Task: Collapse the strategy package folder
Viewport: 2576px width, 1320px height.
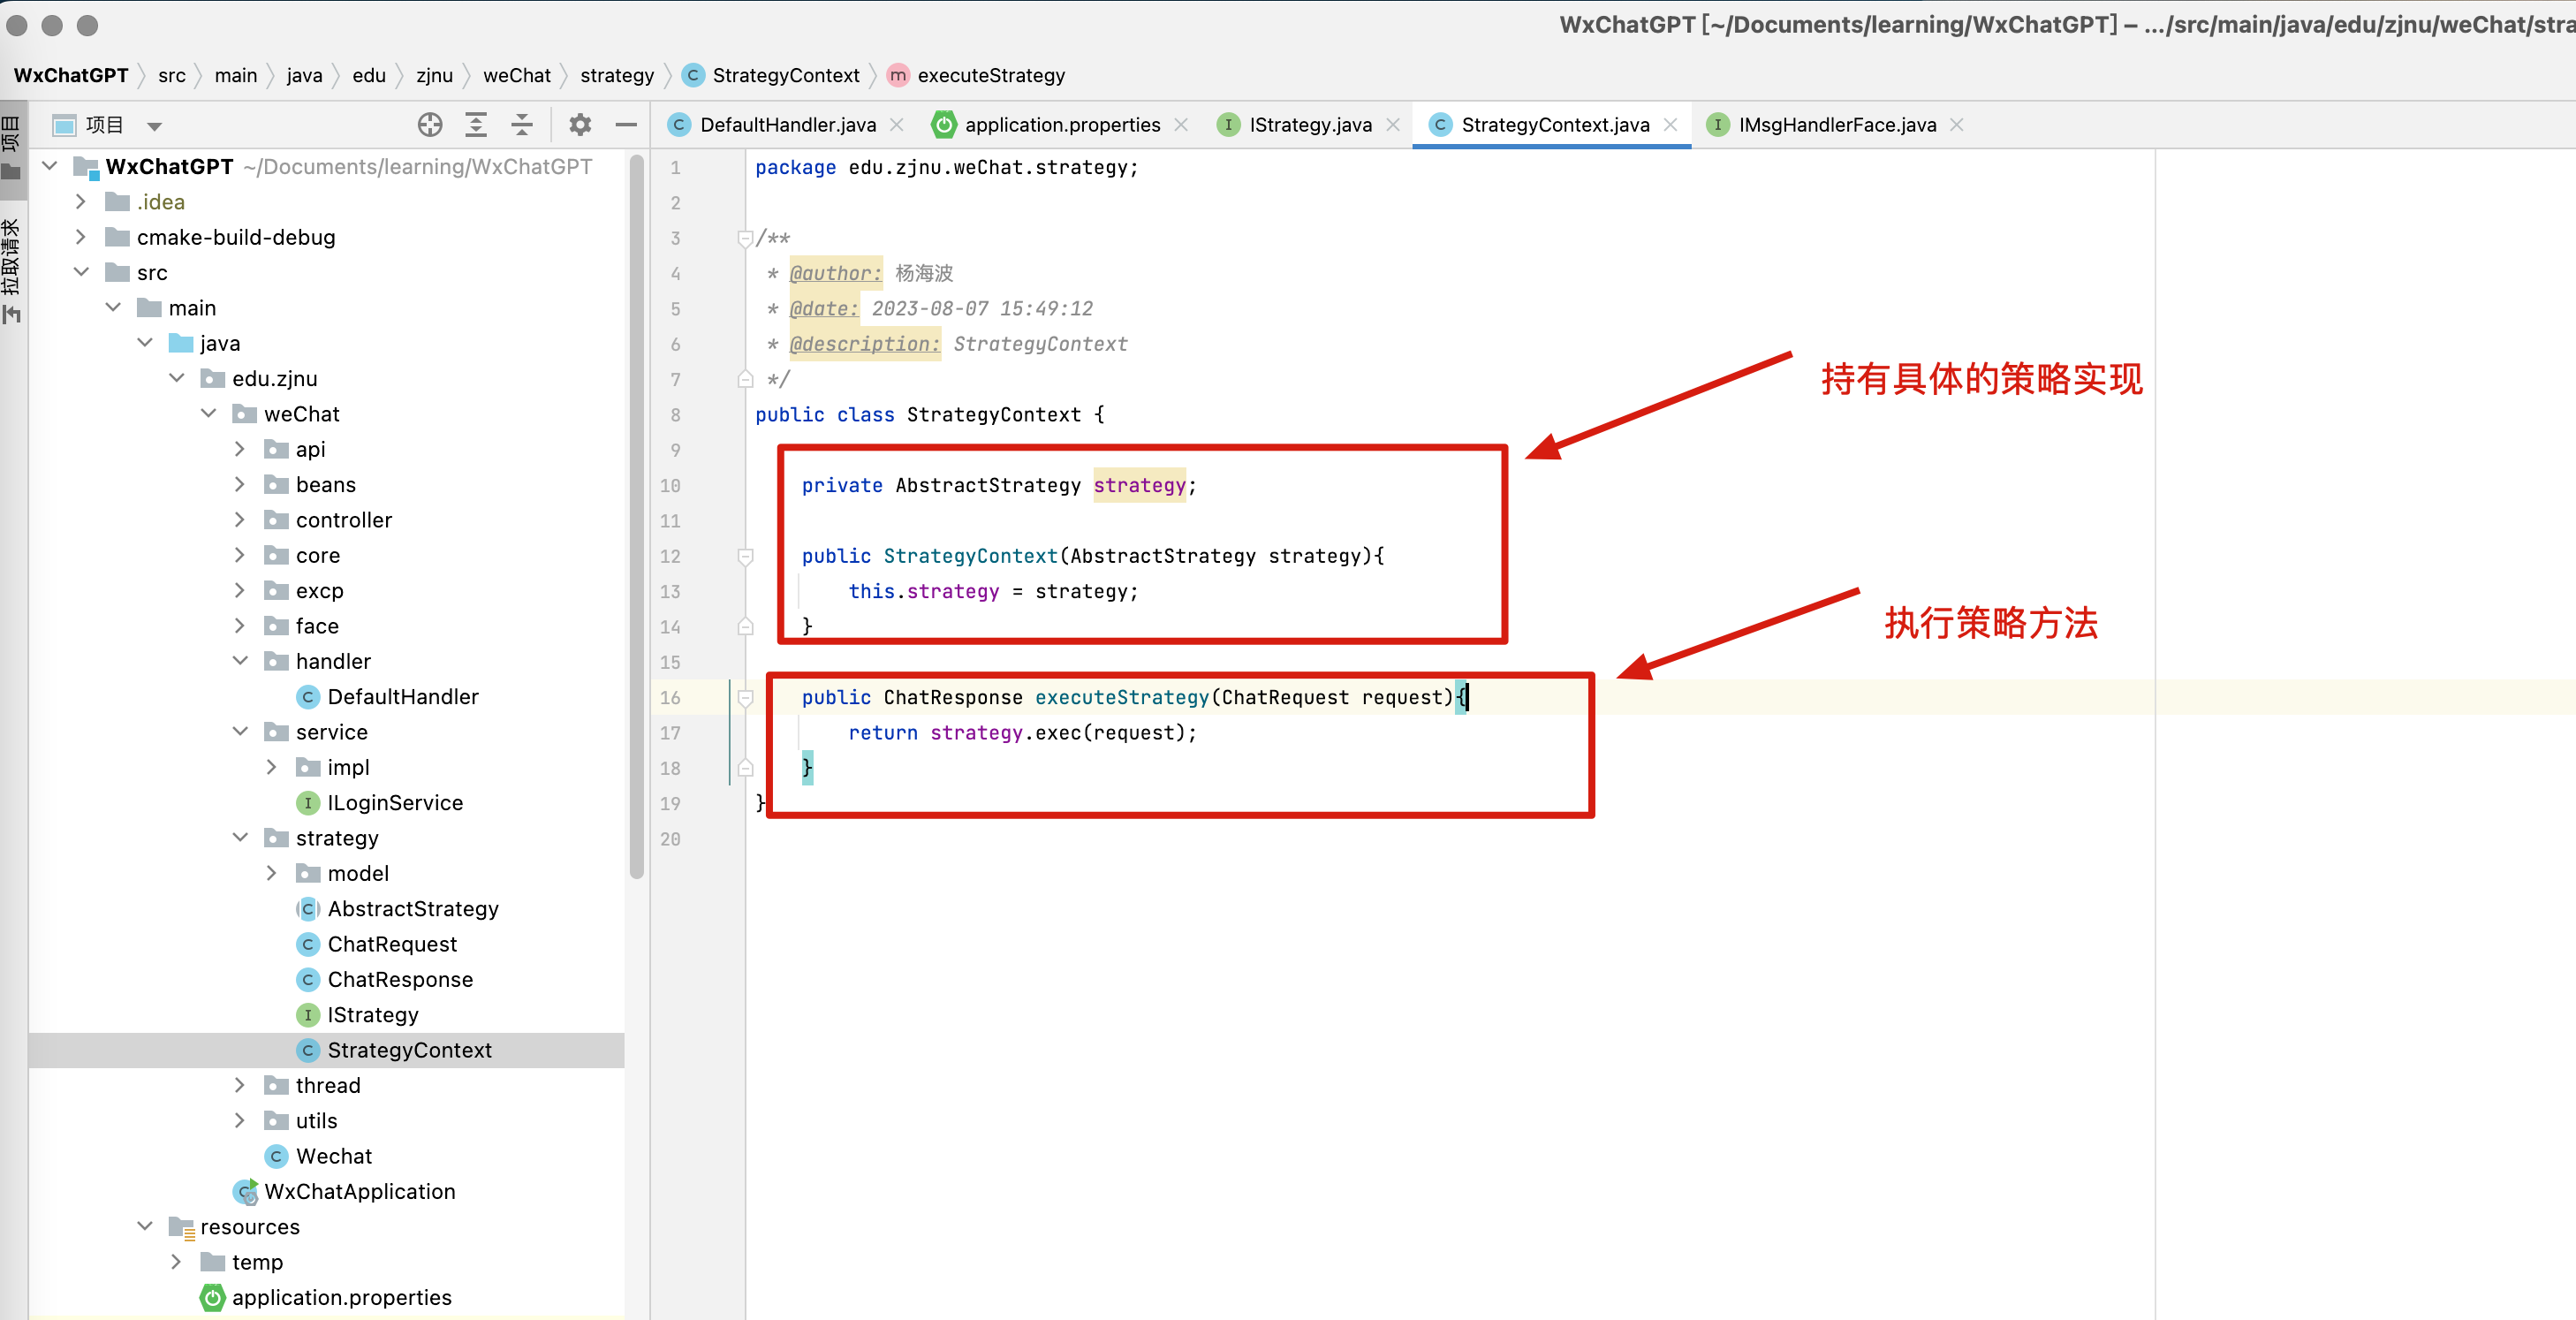Action: [240, 838]
